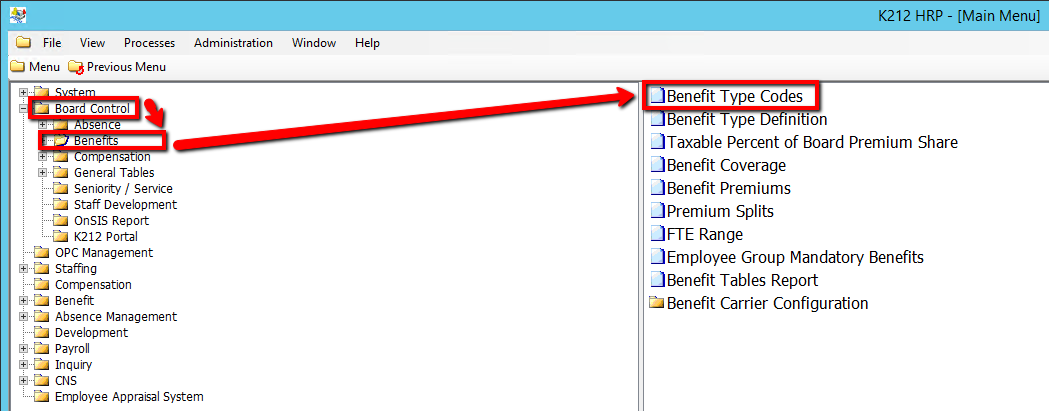Click the FTE Range document icon
Image resolution: width=1049 pixels, height=411 pixels.
point(657,234)
